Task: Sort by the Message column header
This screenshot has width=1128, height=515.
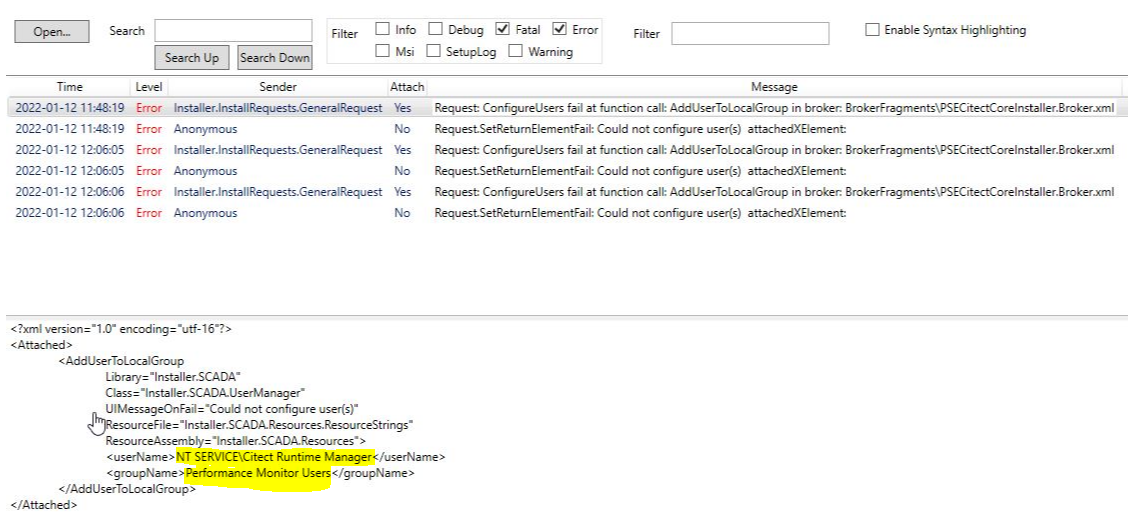Action: (774, 87)
